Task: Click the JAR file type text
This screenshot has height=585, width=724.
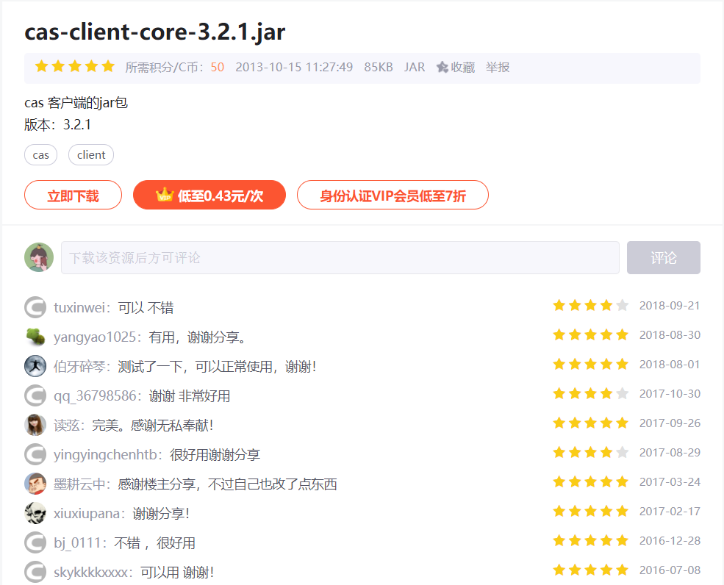Action: [x=414, y=67]
